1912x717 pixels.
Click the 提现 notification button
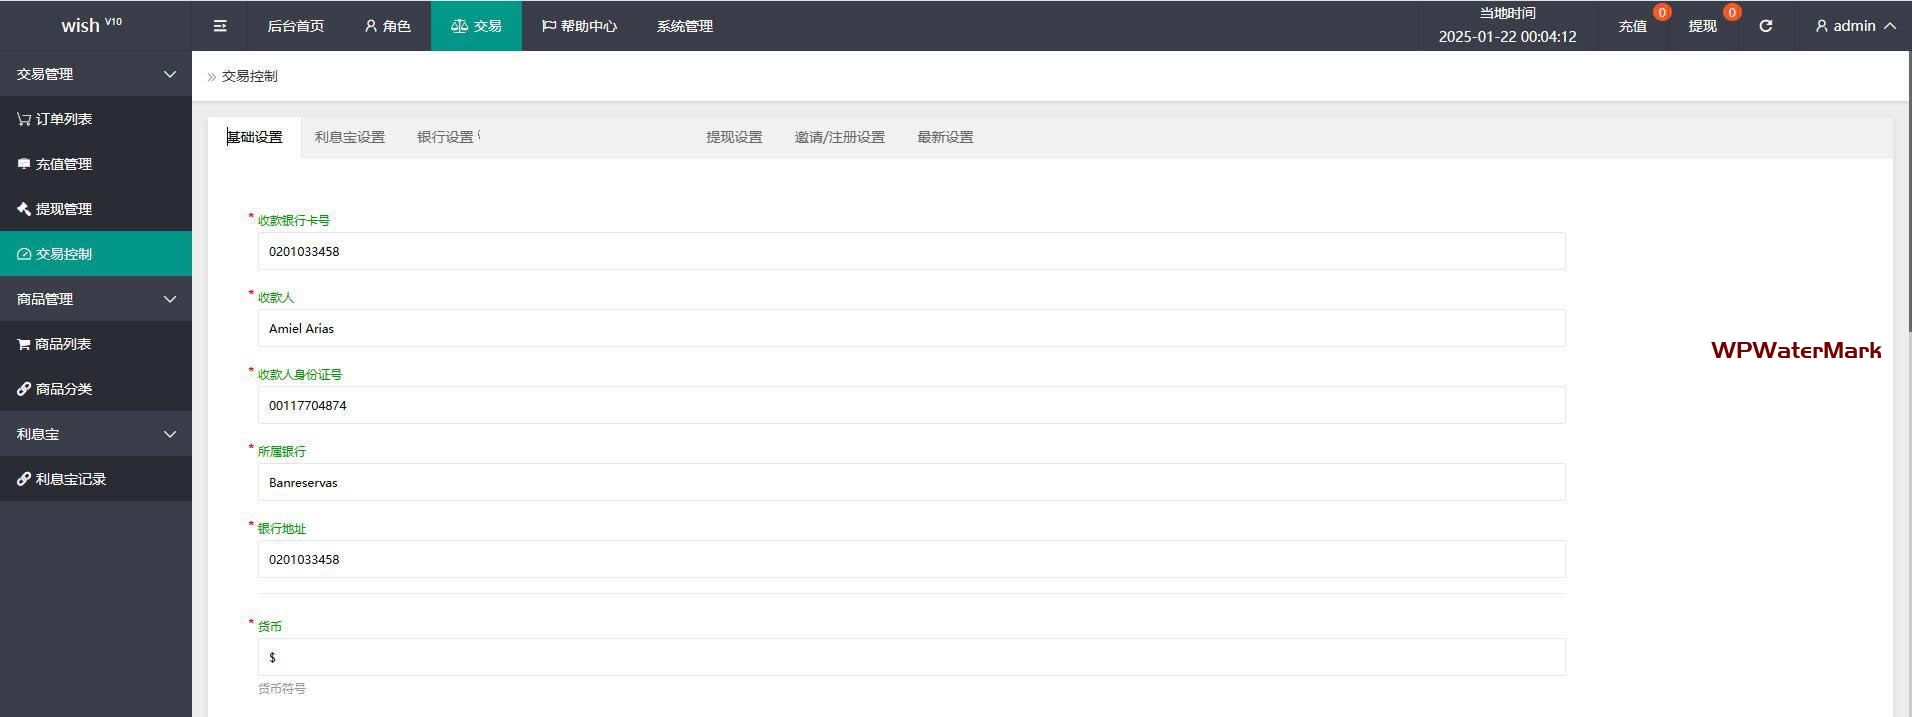(x=1702, y=26)
